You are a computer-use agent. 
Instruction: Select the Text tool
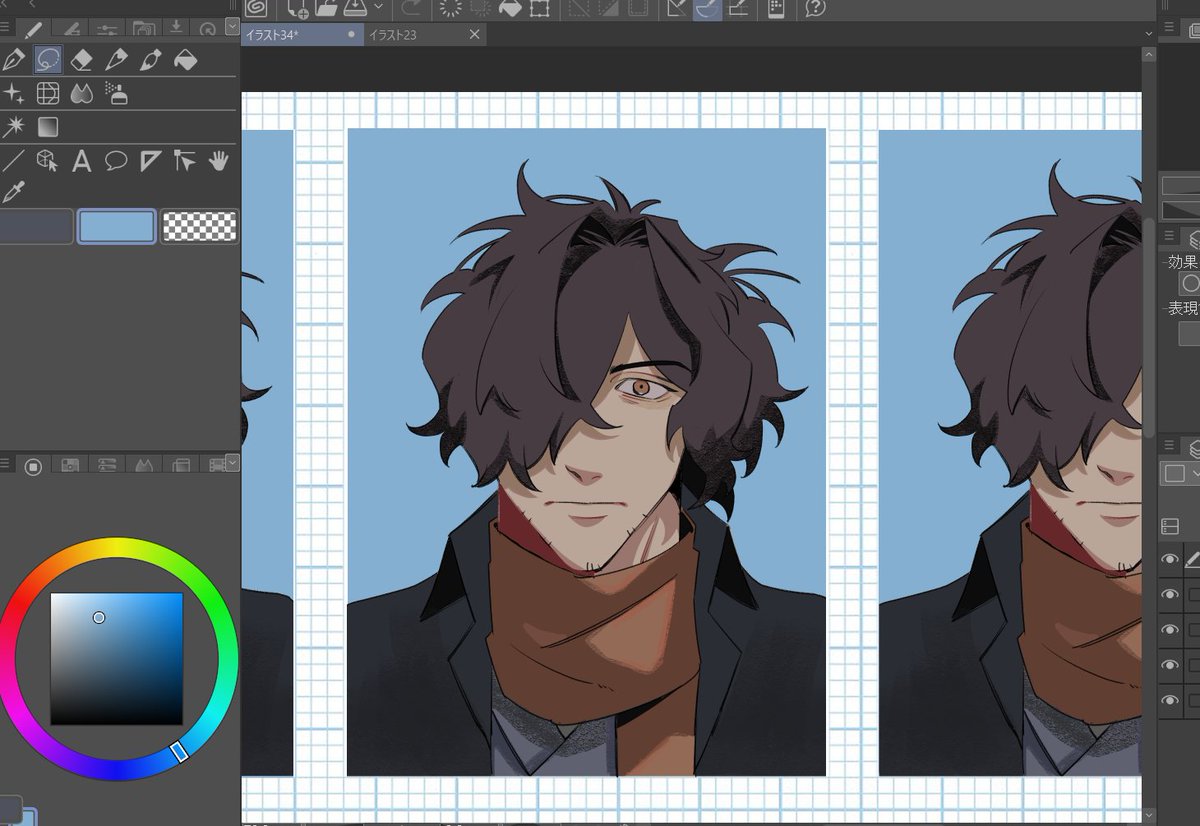(82, 160)
